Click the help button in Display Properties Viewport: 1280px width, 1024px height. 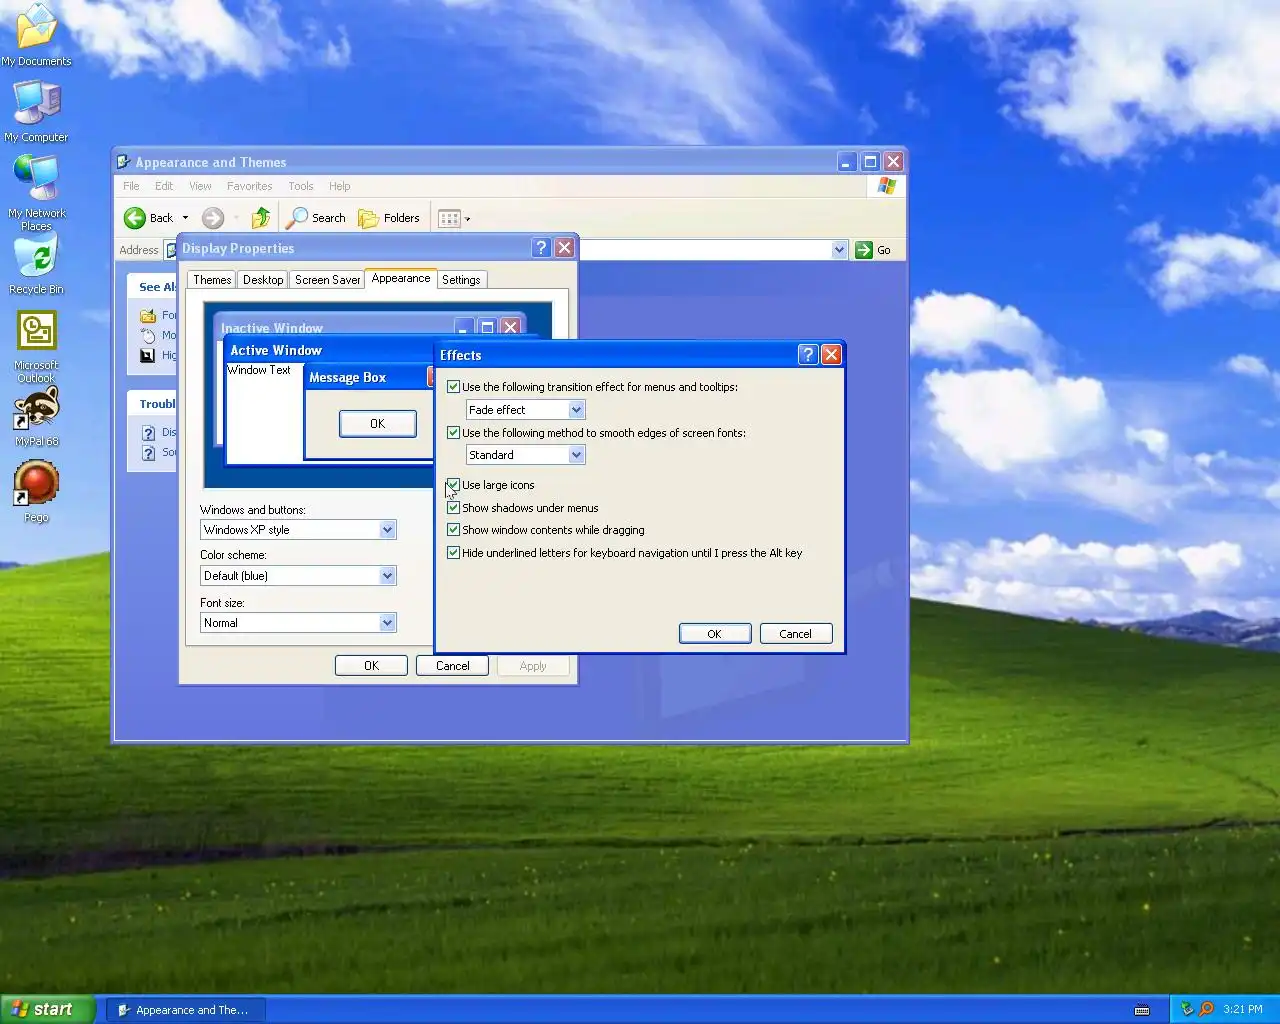(x=541, y=248)
